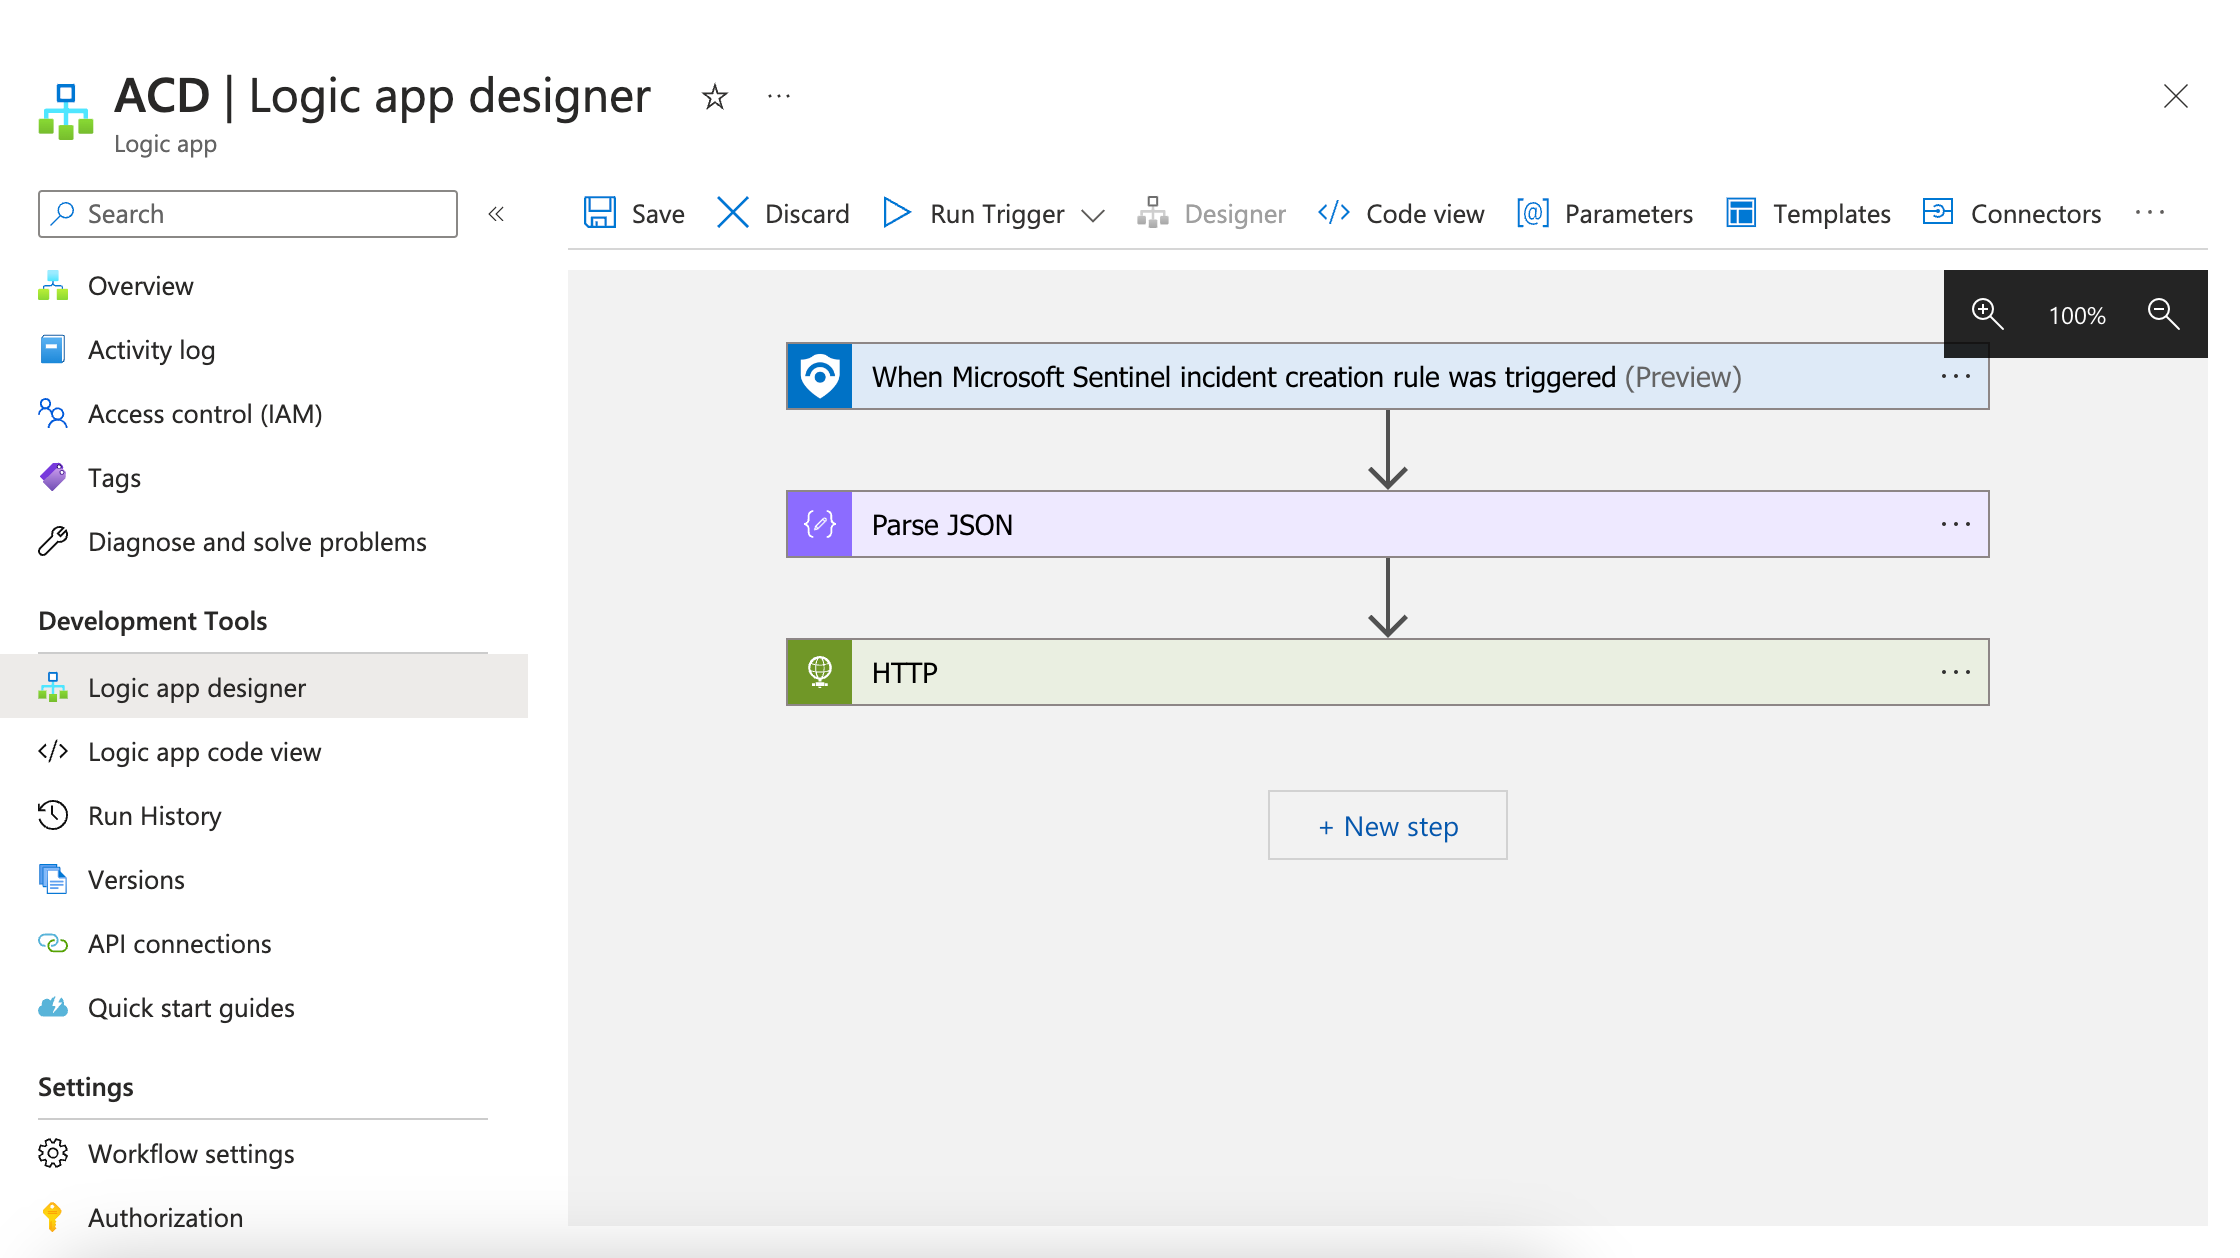Click the sidebar Search field
2240x1258 pixels.
pos(248,214)
